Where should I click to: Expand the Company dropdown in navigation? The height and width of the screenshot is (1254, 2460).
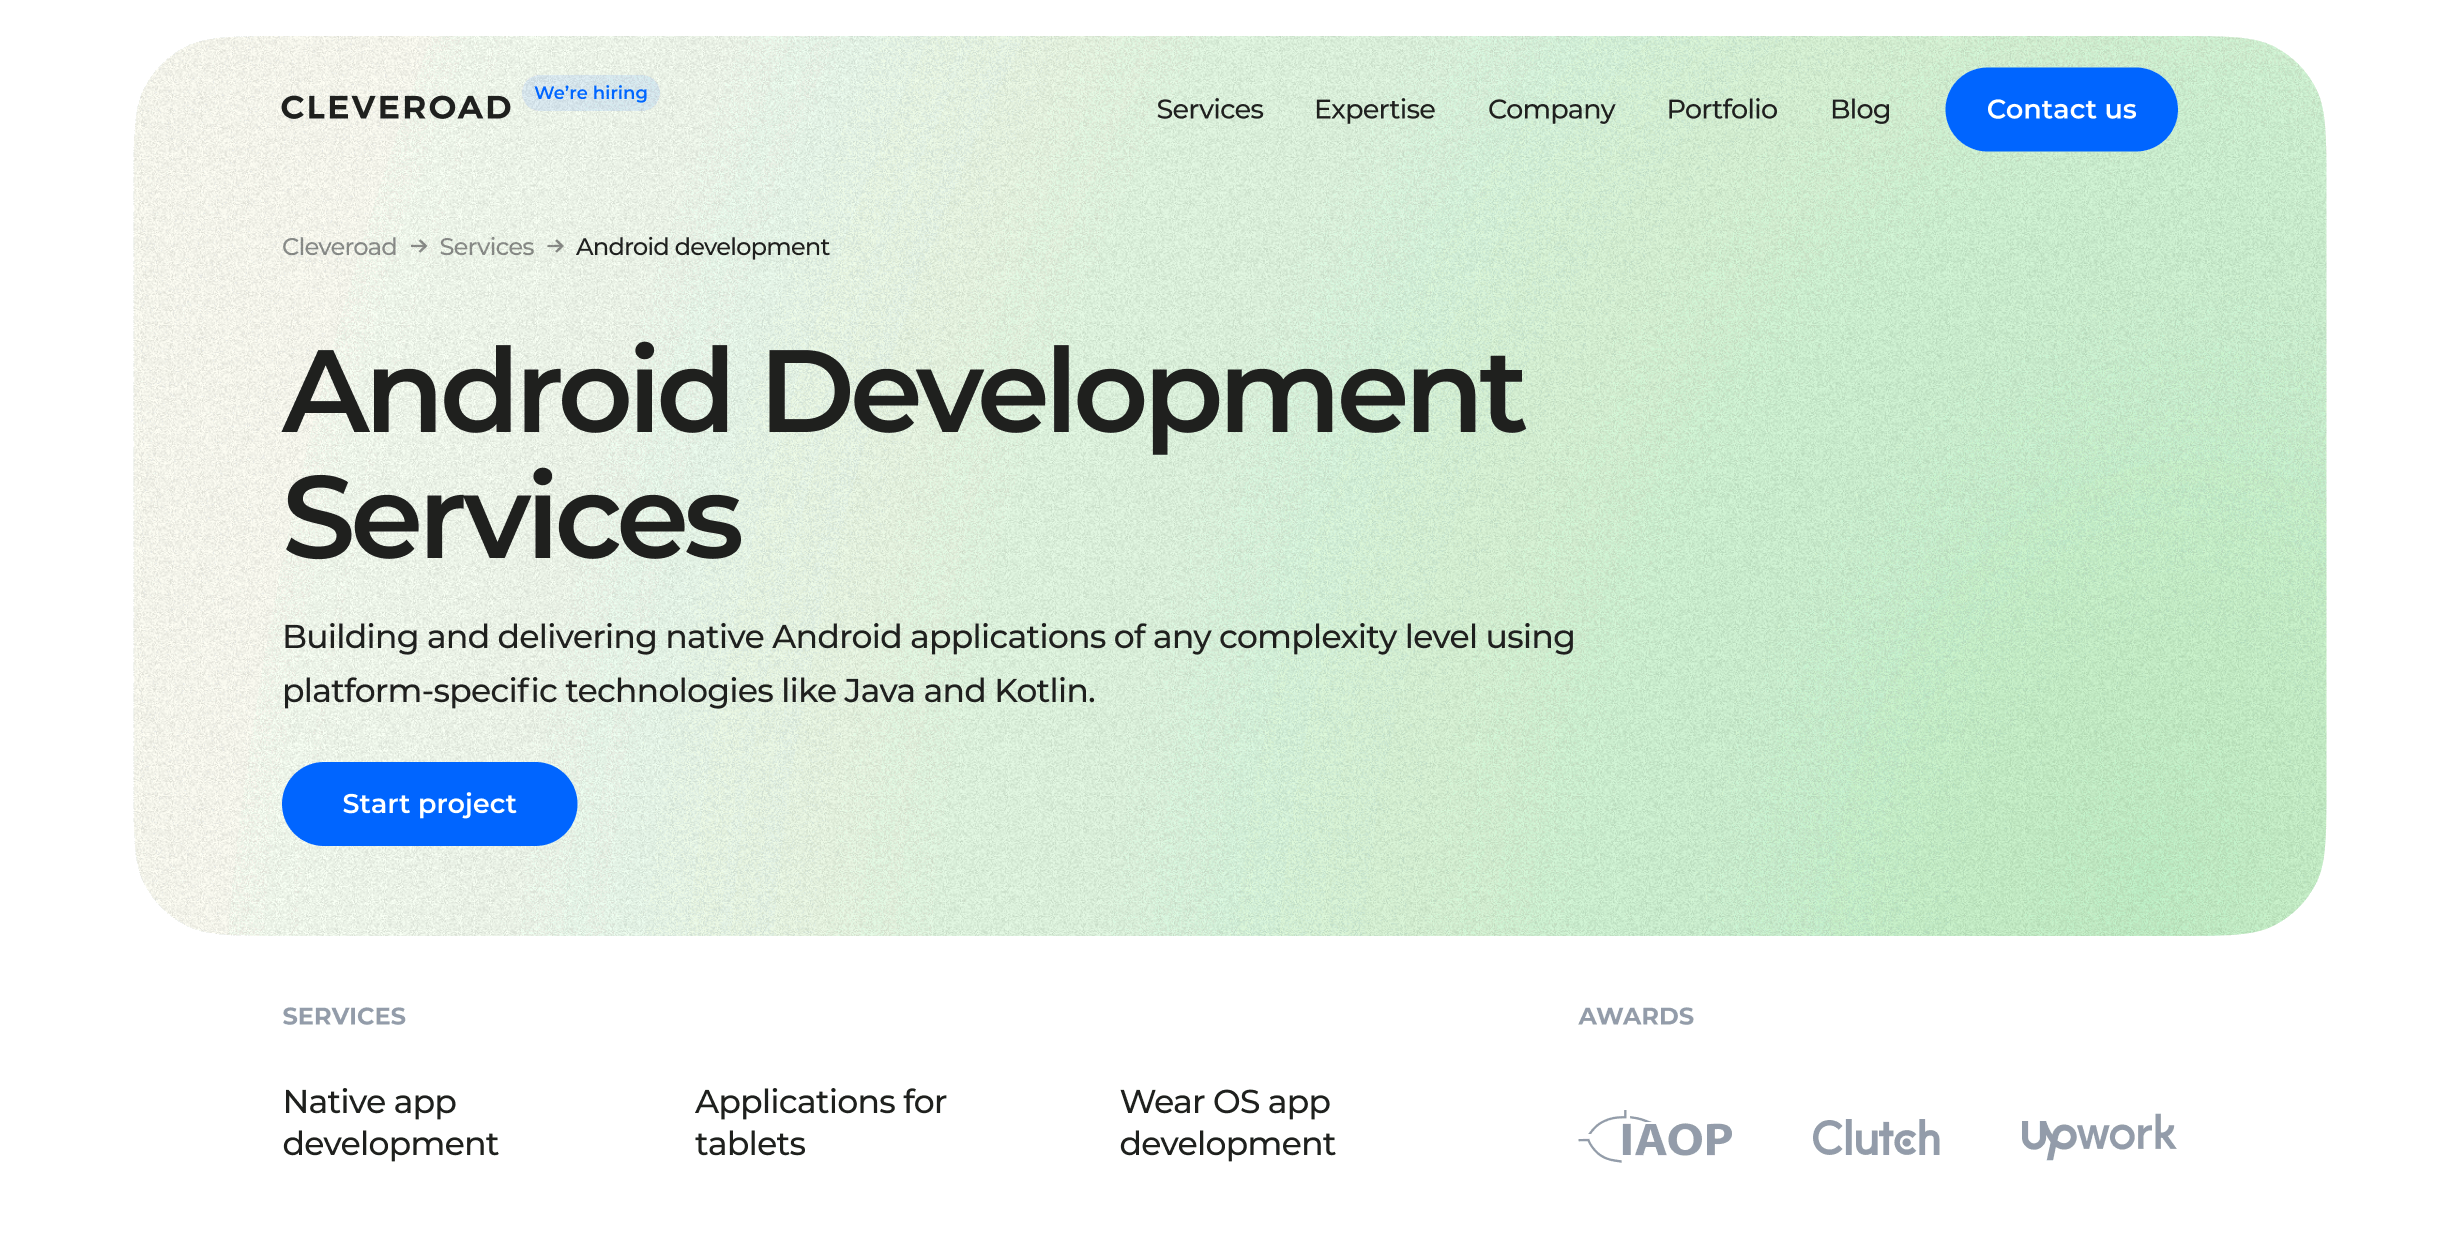click(x=1551, y=110)
